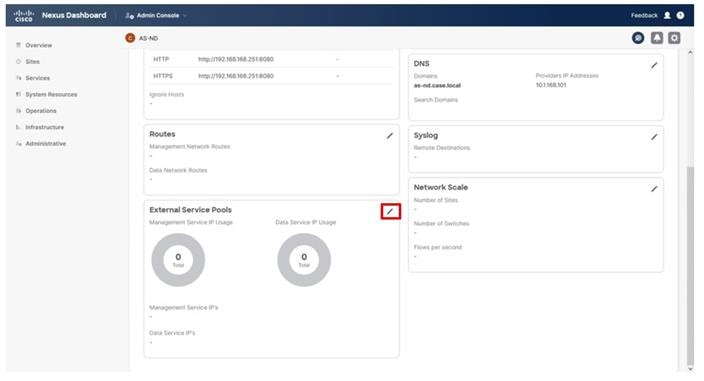Edit the Network Scale card
704x381 pixels.
[x=654, y=189]
